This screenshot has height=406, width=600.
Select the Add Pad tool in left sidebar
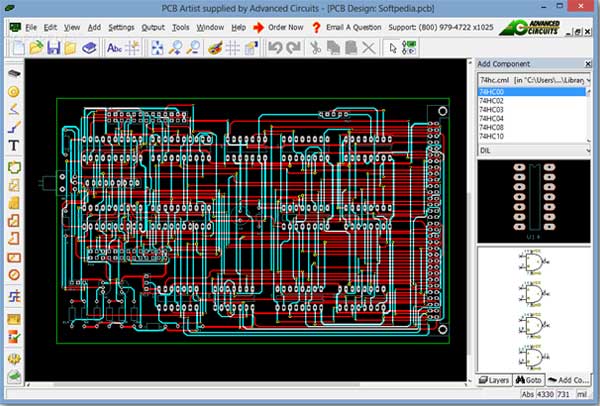click(x=15, y=92)
